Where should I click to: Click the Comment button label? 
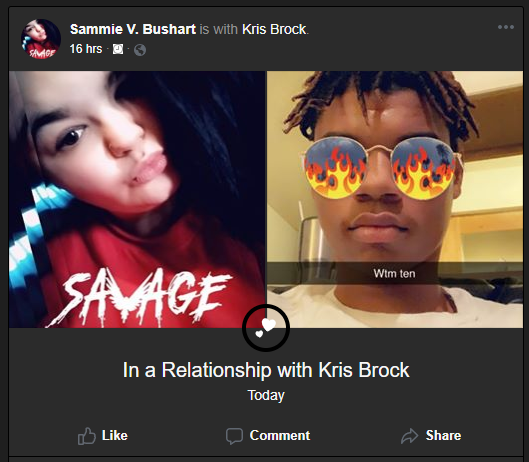coord(280,436)
